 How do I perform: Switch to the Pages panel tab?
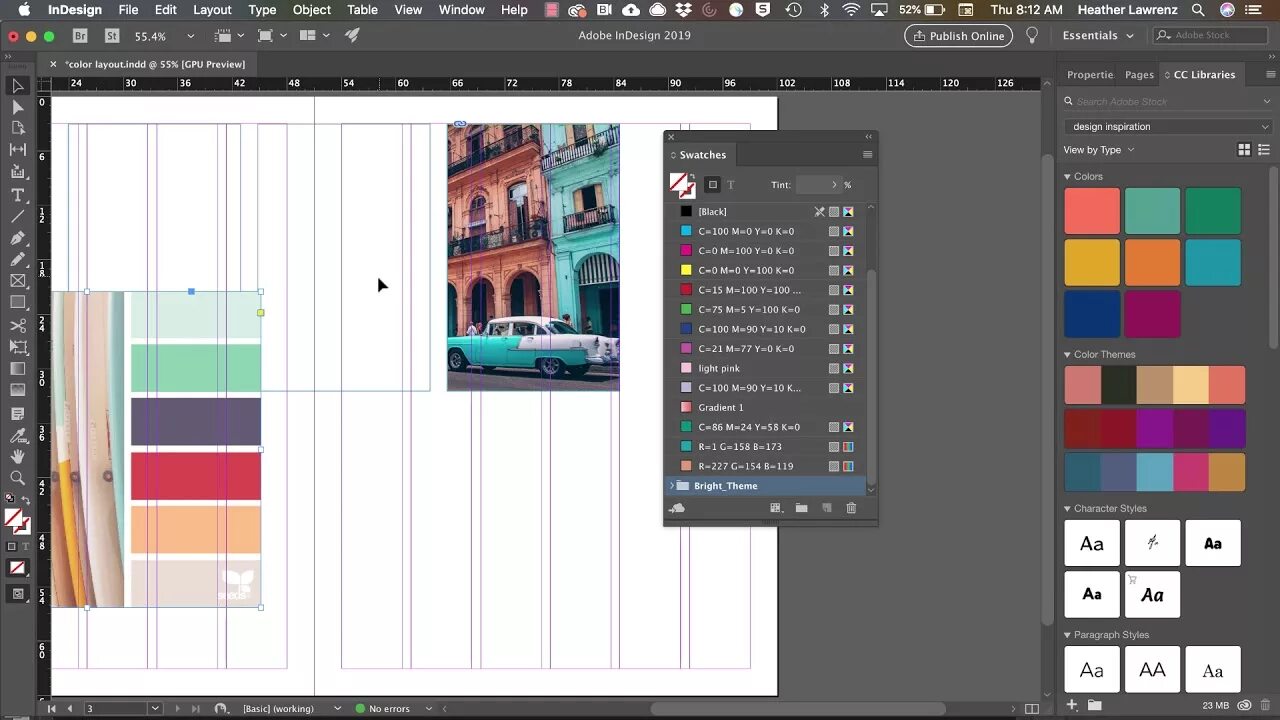1139,75
